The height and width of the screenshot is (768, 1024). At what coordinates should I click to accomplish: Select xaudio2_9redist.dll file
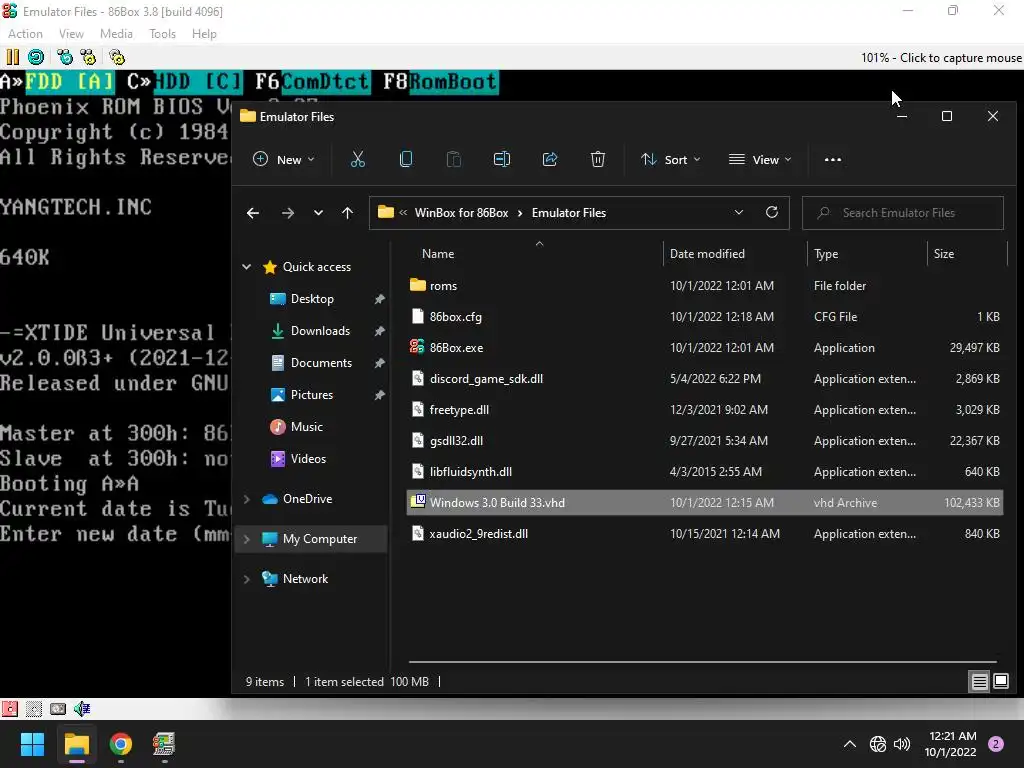point(705,534)
